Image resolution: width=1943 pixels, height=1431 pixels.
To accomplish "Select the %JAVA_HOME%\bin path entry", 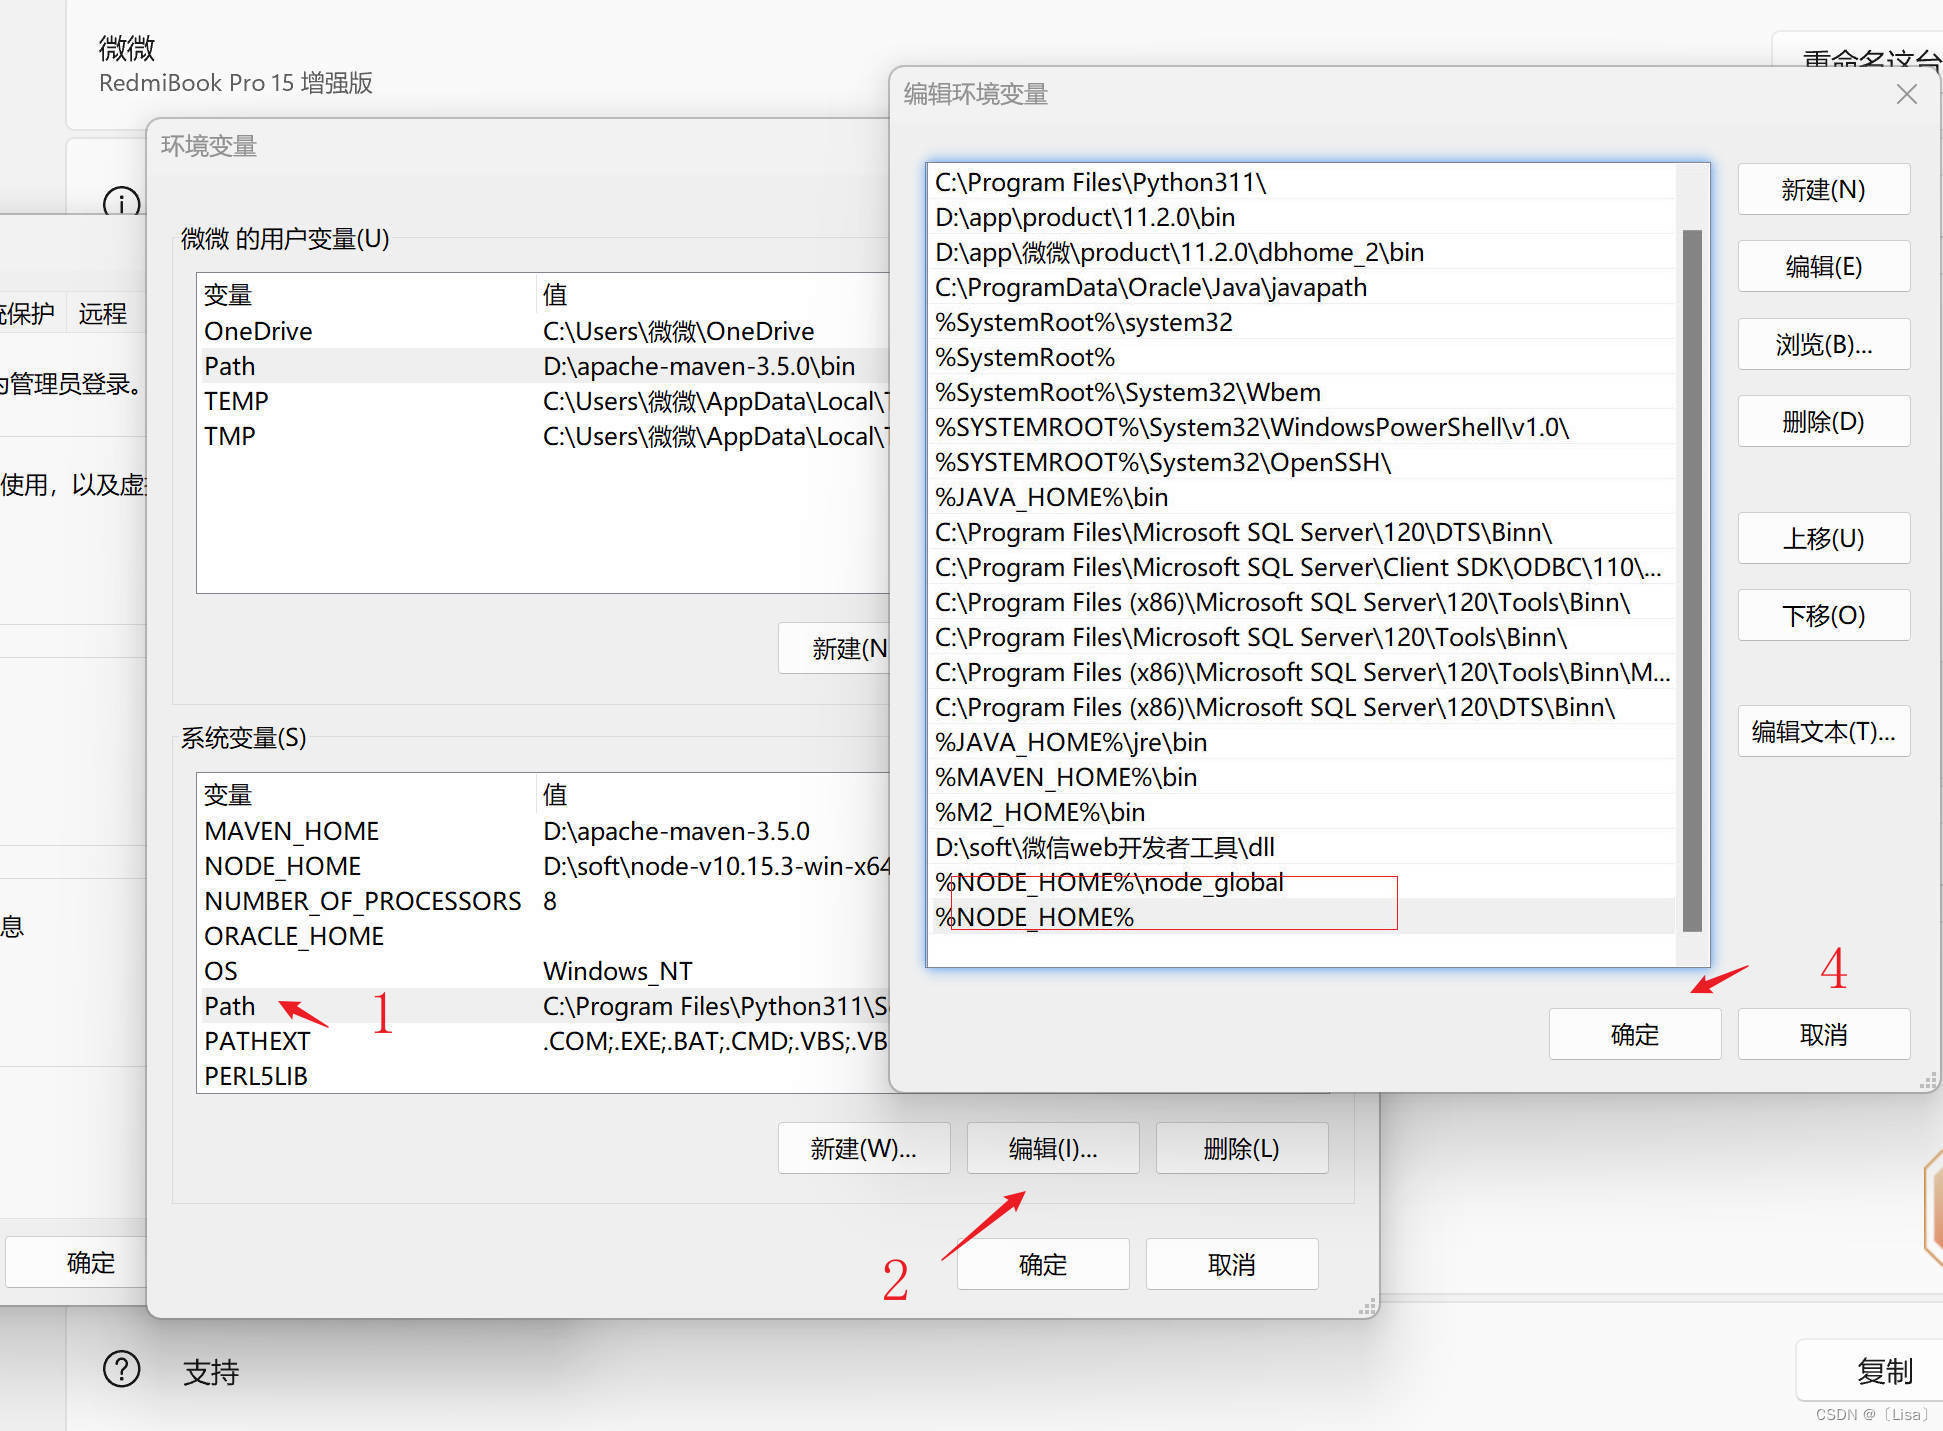I will pyautogui.click(x=1051, y=498).
